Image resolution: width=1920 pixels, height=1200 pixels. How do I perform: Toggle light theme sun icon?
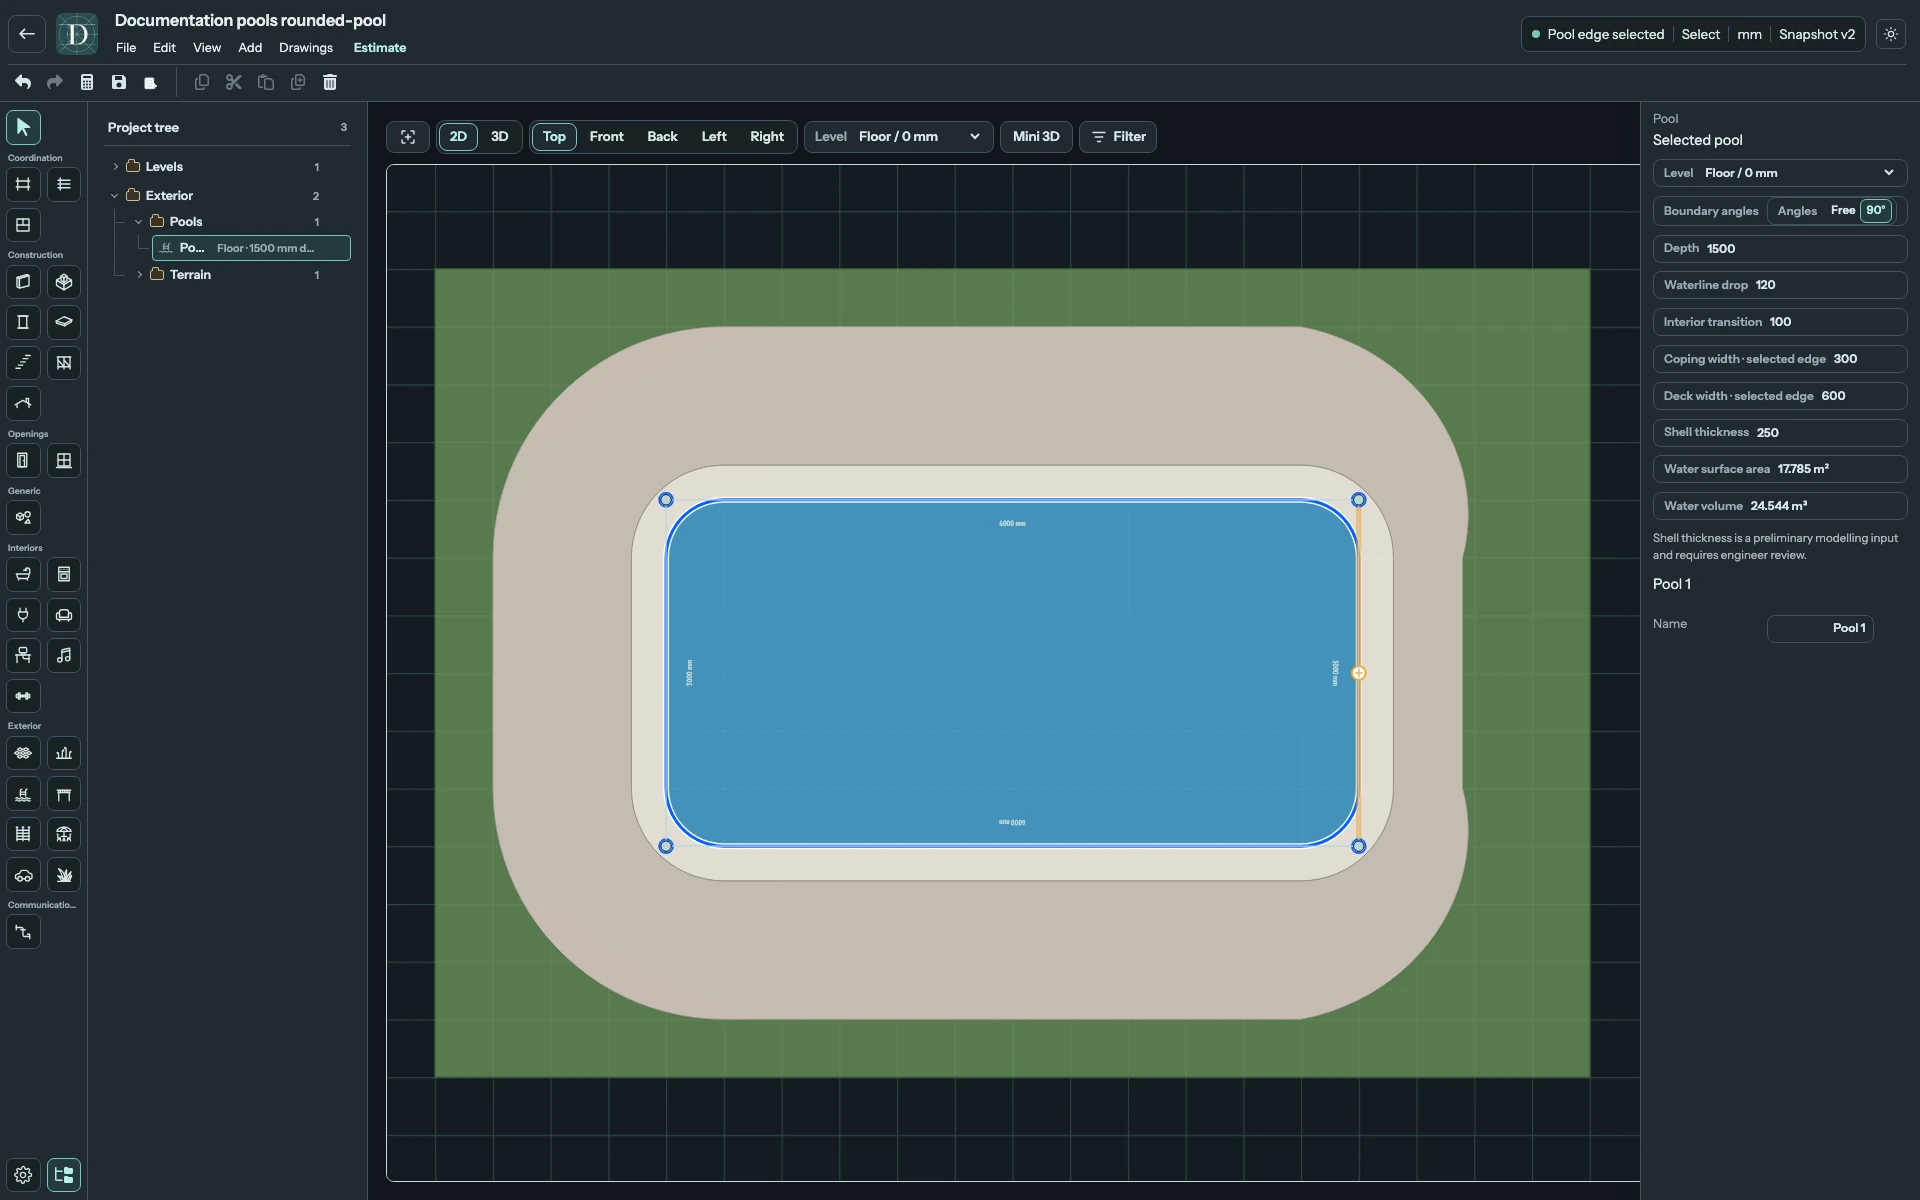coord(1891,34)
